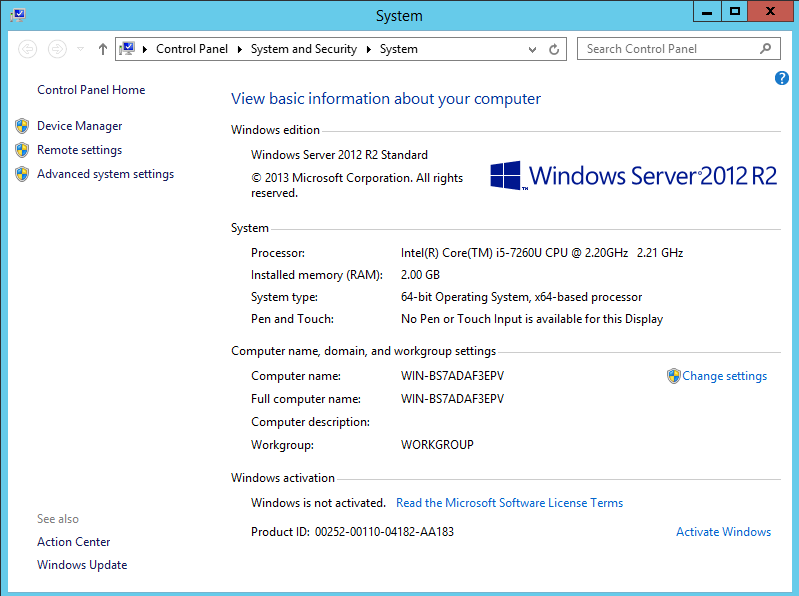Click the shield icon beside Device Manager

tap(22, 126)
